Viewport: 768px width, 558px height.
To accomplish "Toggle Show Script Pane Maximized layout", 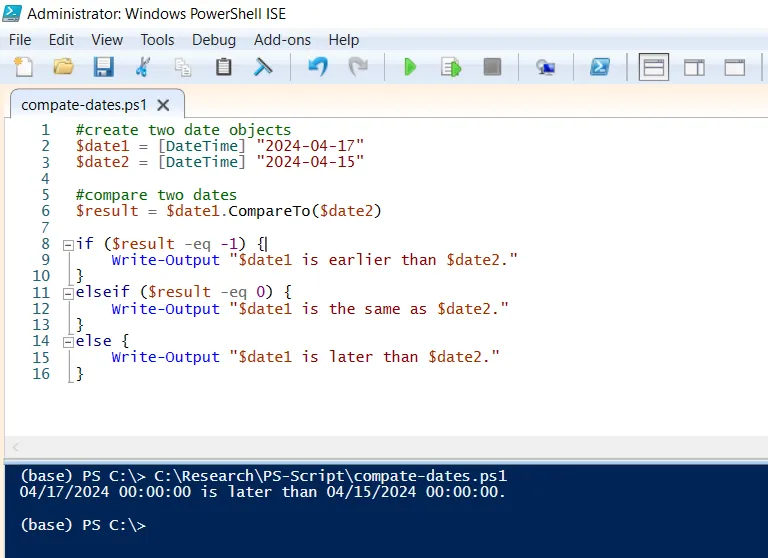I will [x=735, y=67].
